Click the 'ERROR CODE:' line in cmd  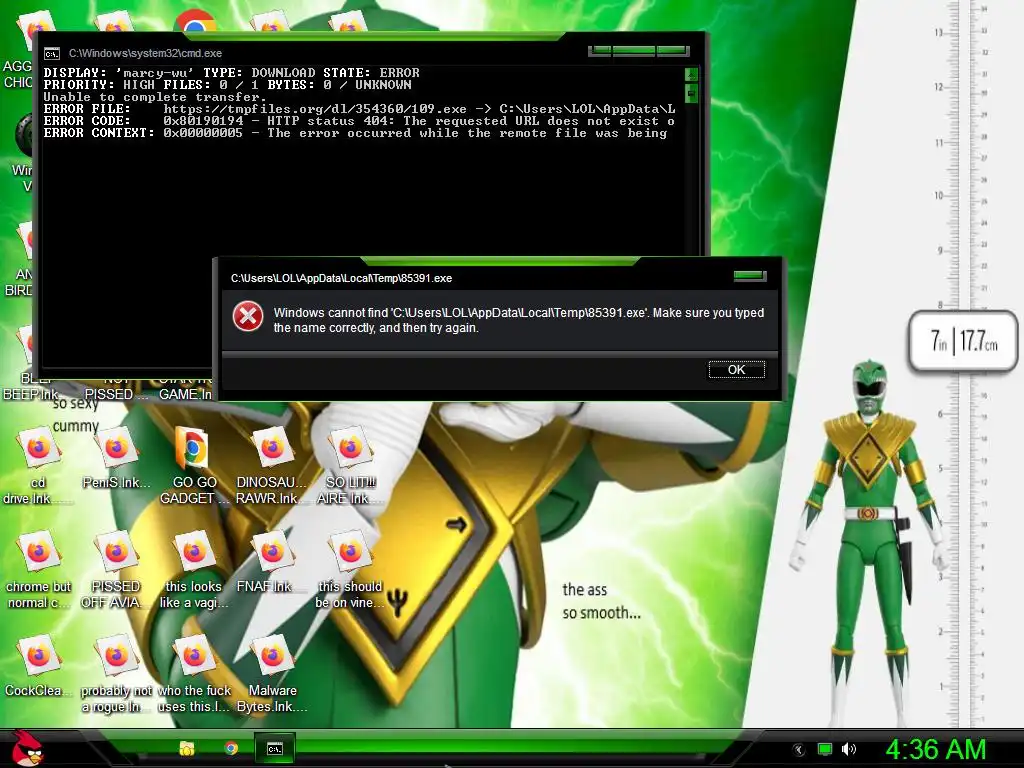(359, 121)
